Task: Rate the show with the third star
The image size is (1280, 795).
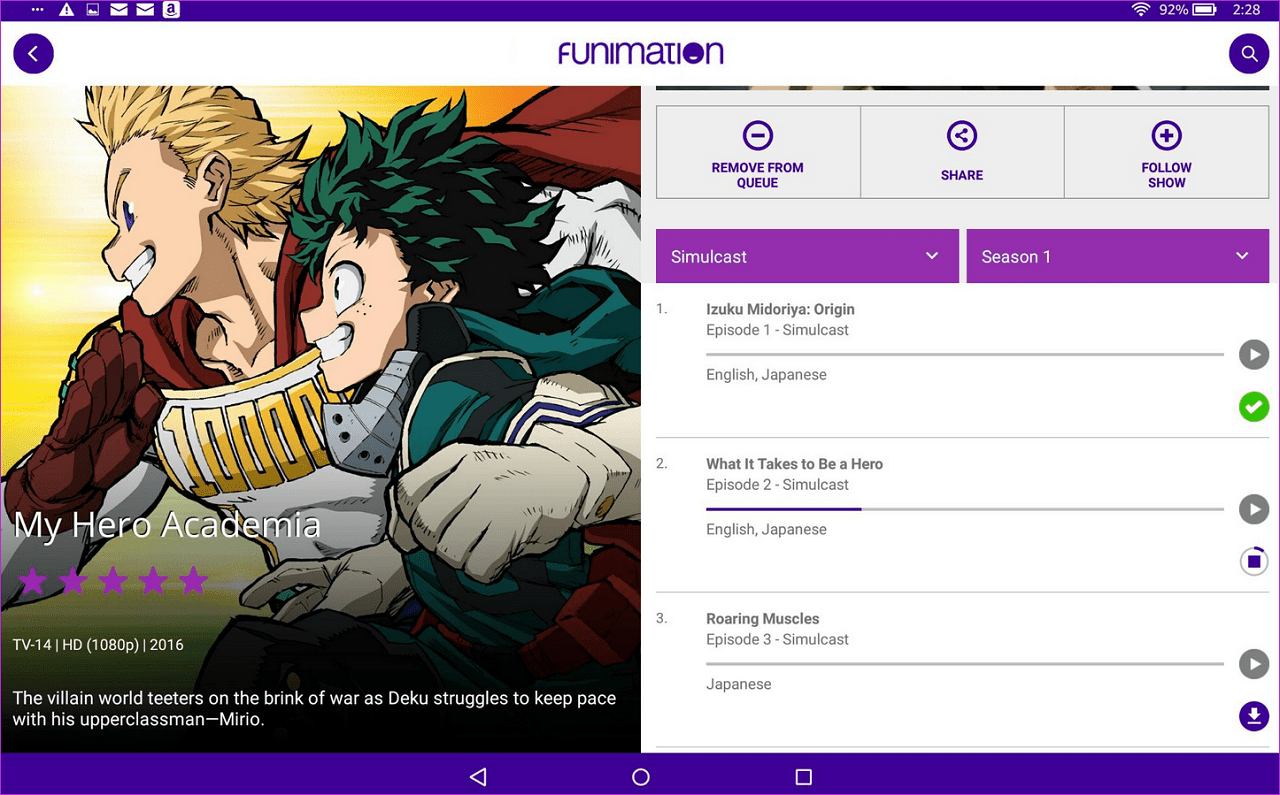Action: pyautogui.click(x=112, y=580)
